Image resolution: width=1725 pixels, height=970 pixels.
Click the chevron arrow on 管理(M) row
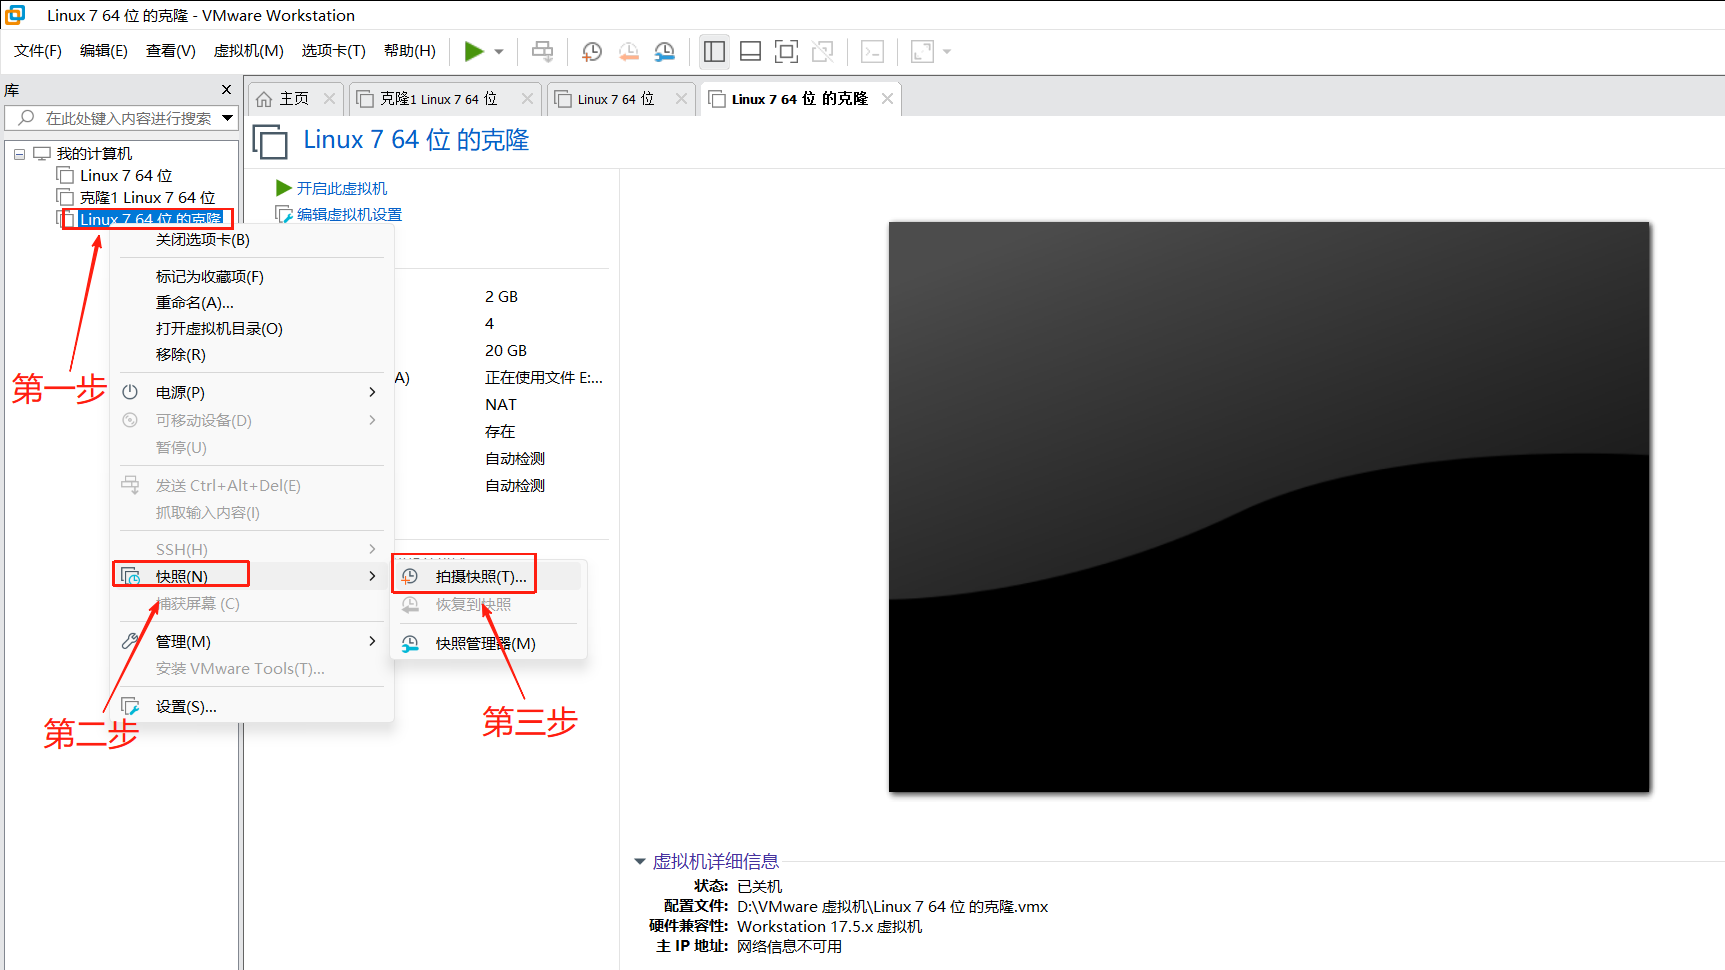372,641
